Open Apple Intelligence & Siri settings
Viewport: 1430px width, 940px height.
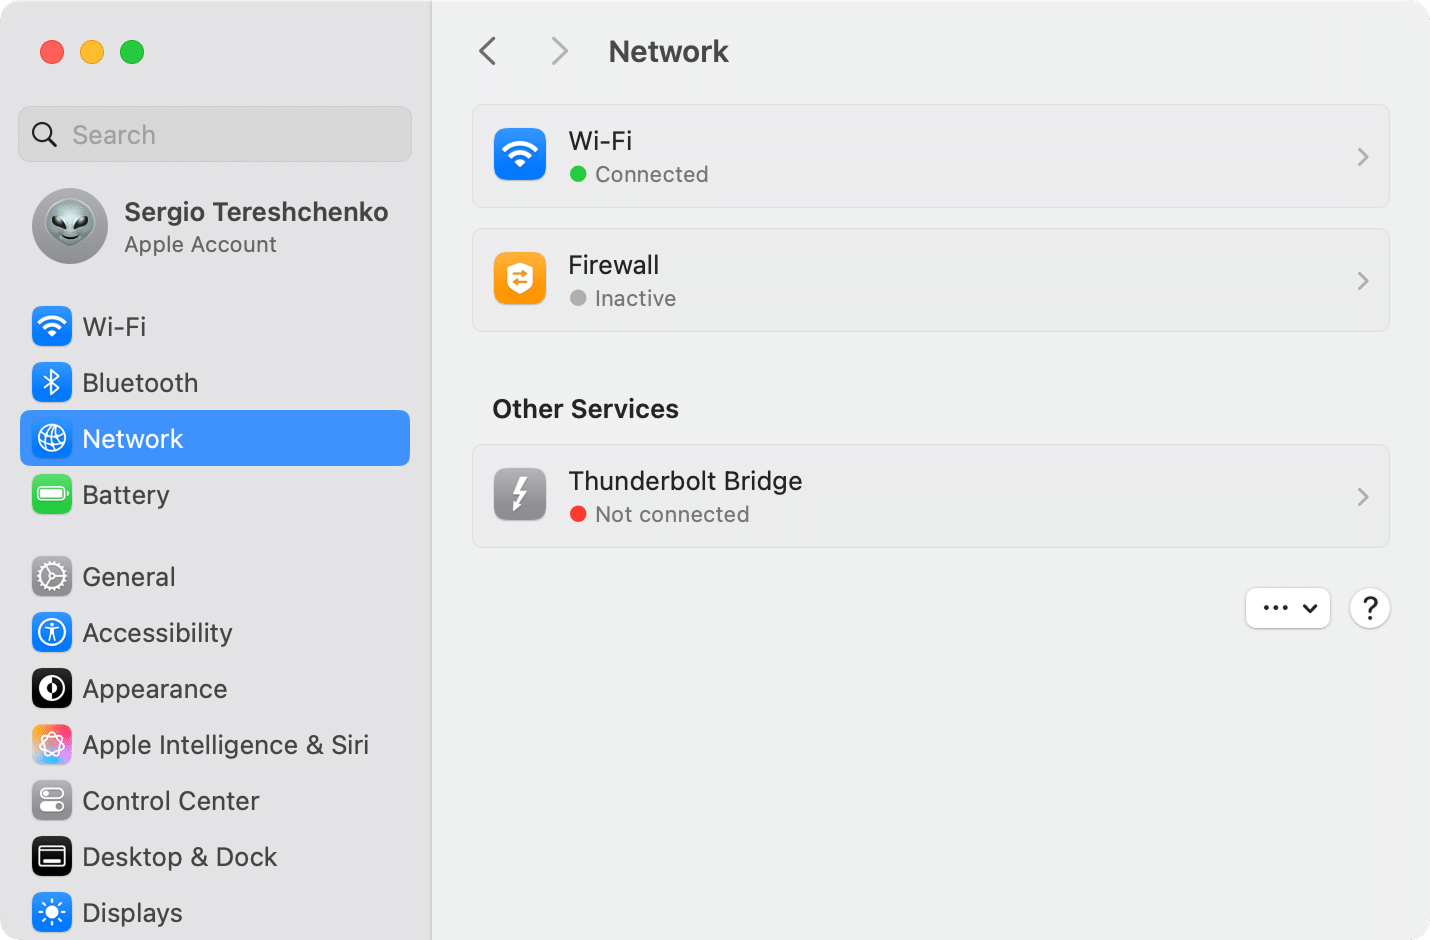51,744
